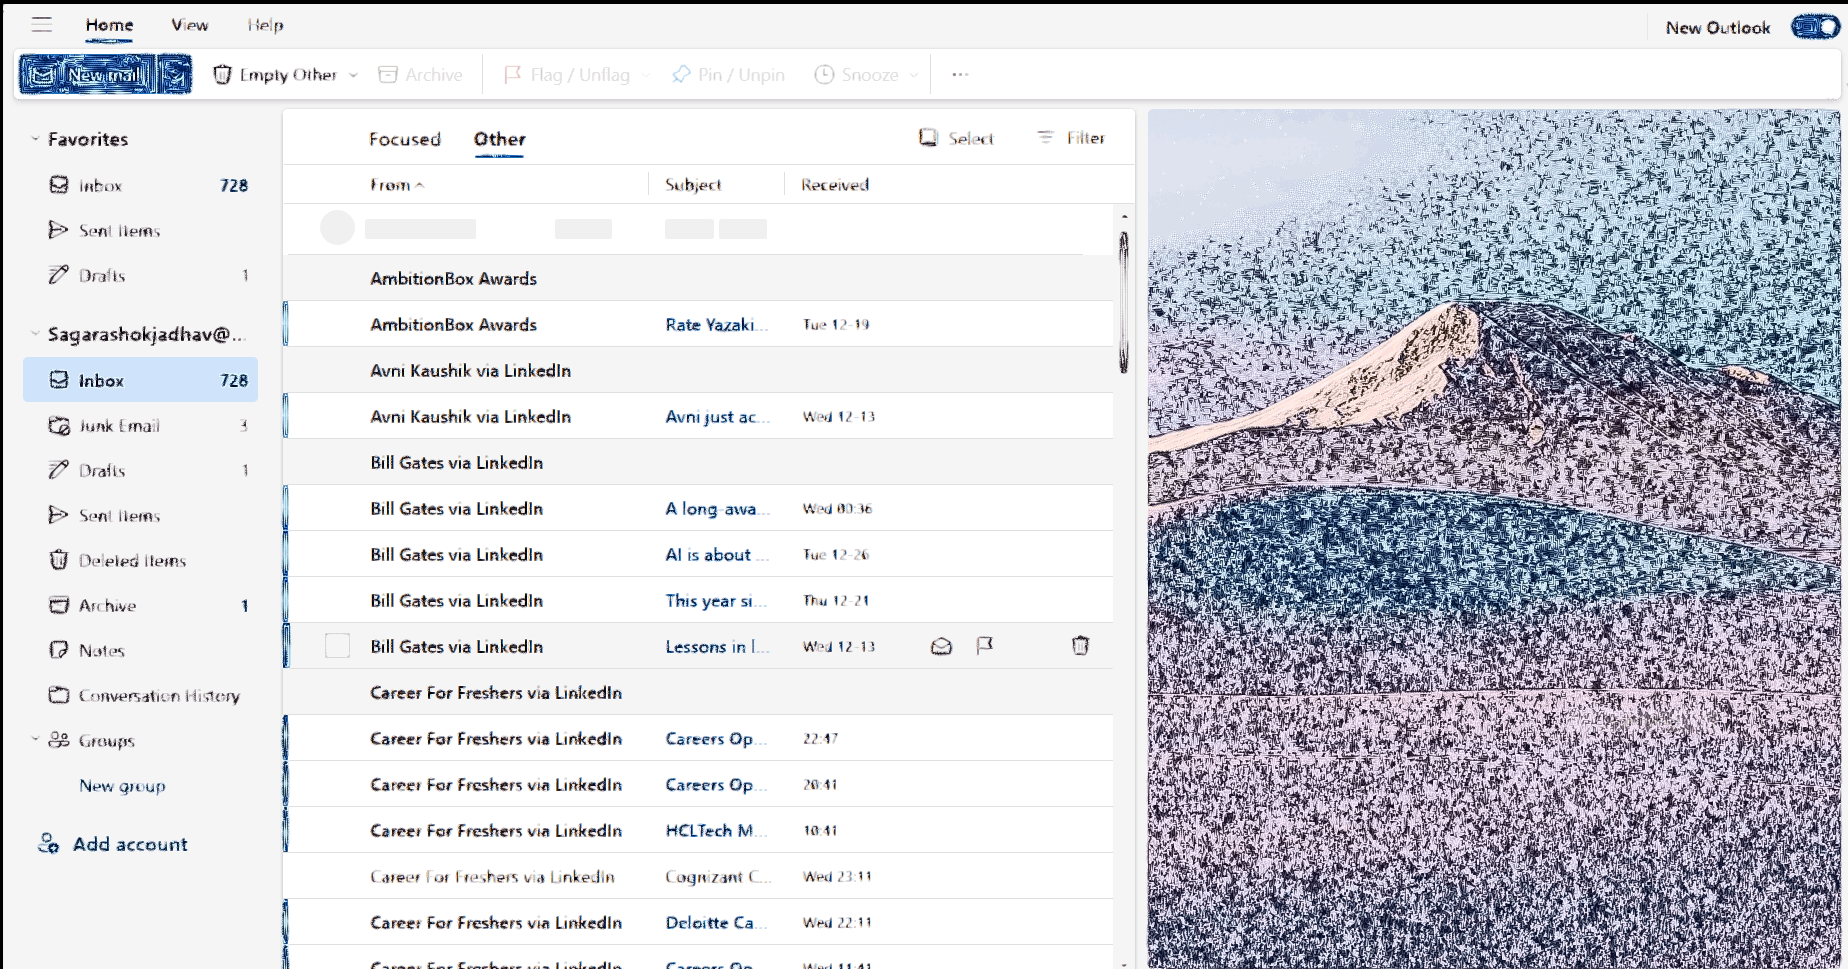Click the New mail button
This screenshot has width=1848, height=969.
[88, 75]
